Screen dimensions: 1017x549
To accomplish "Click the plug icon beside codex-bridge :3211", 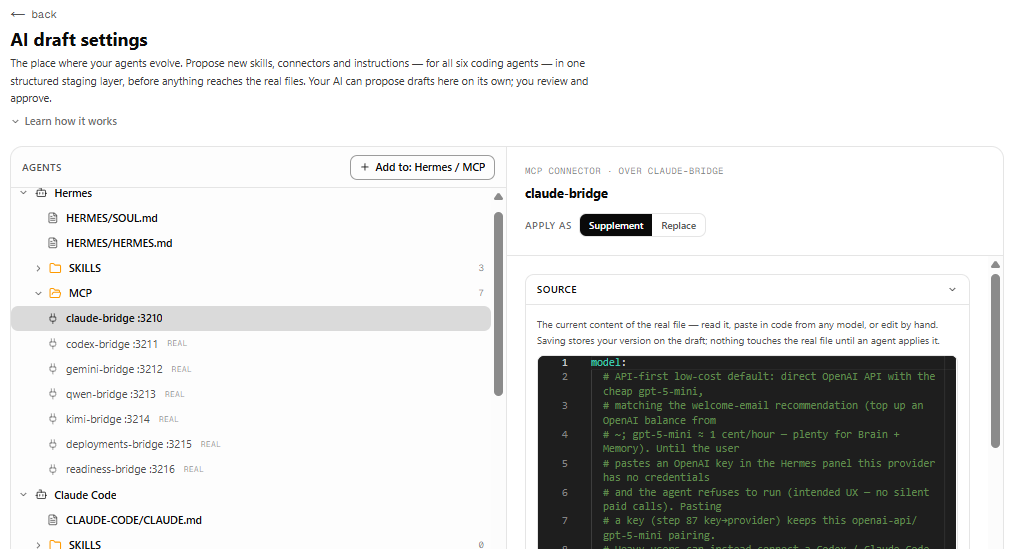I will [x=53, y=343].
